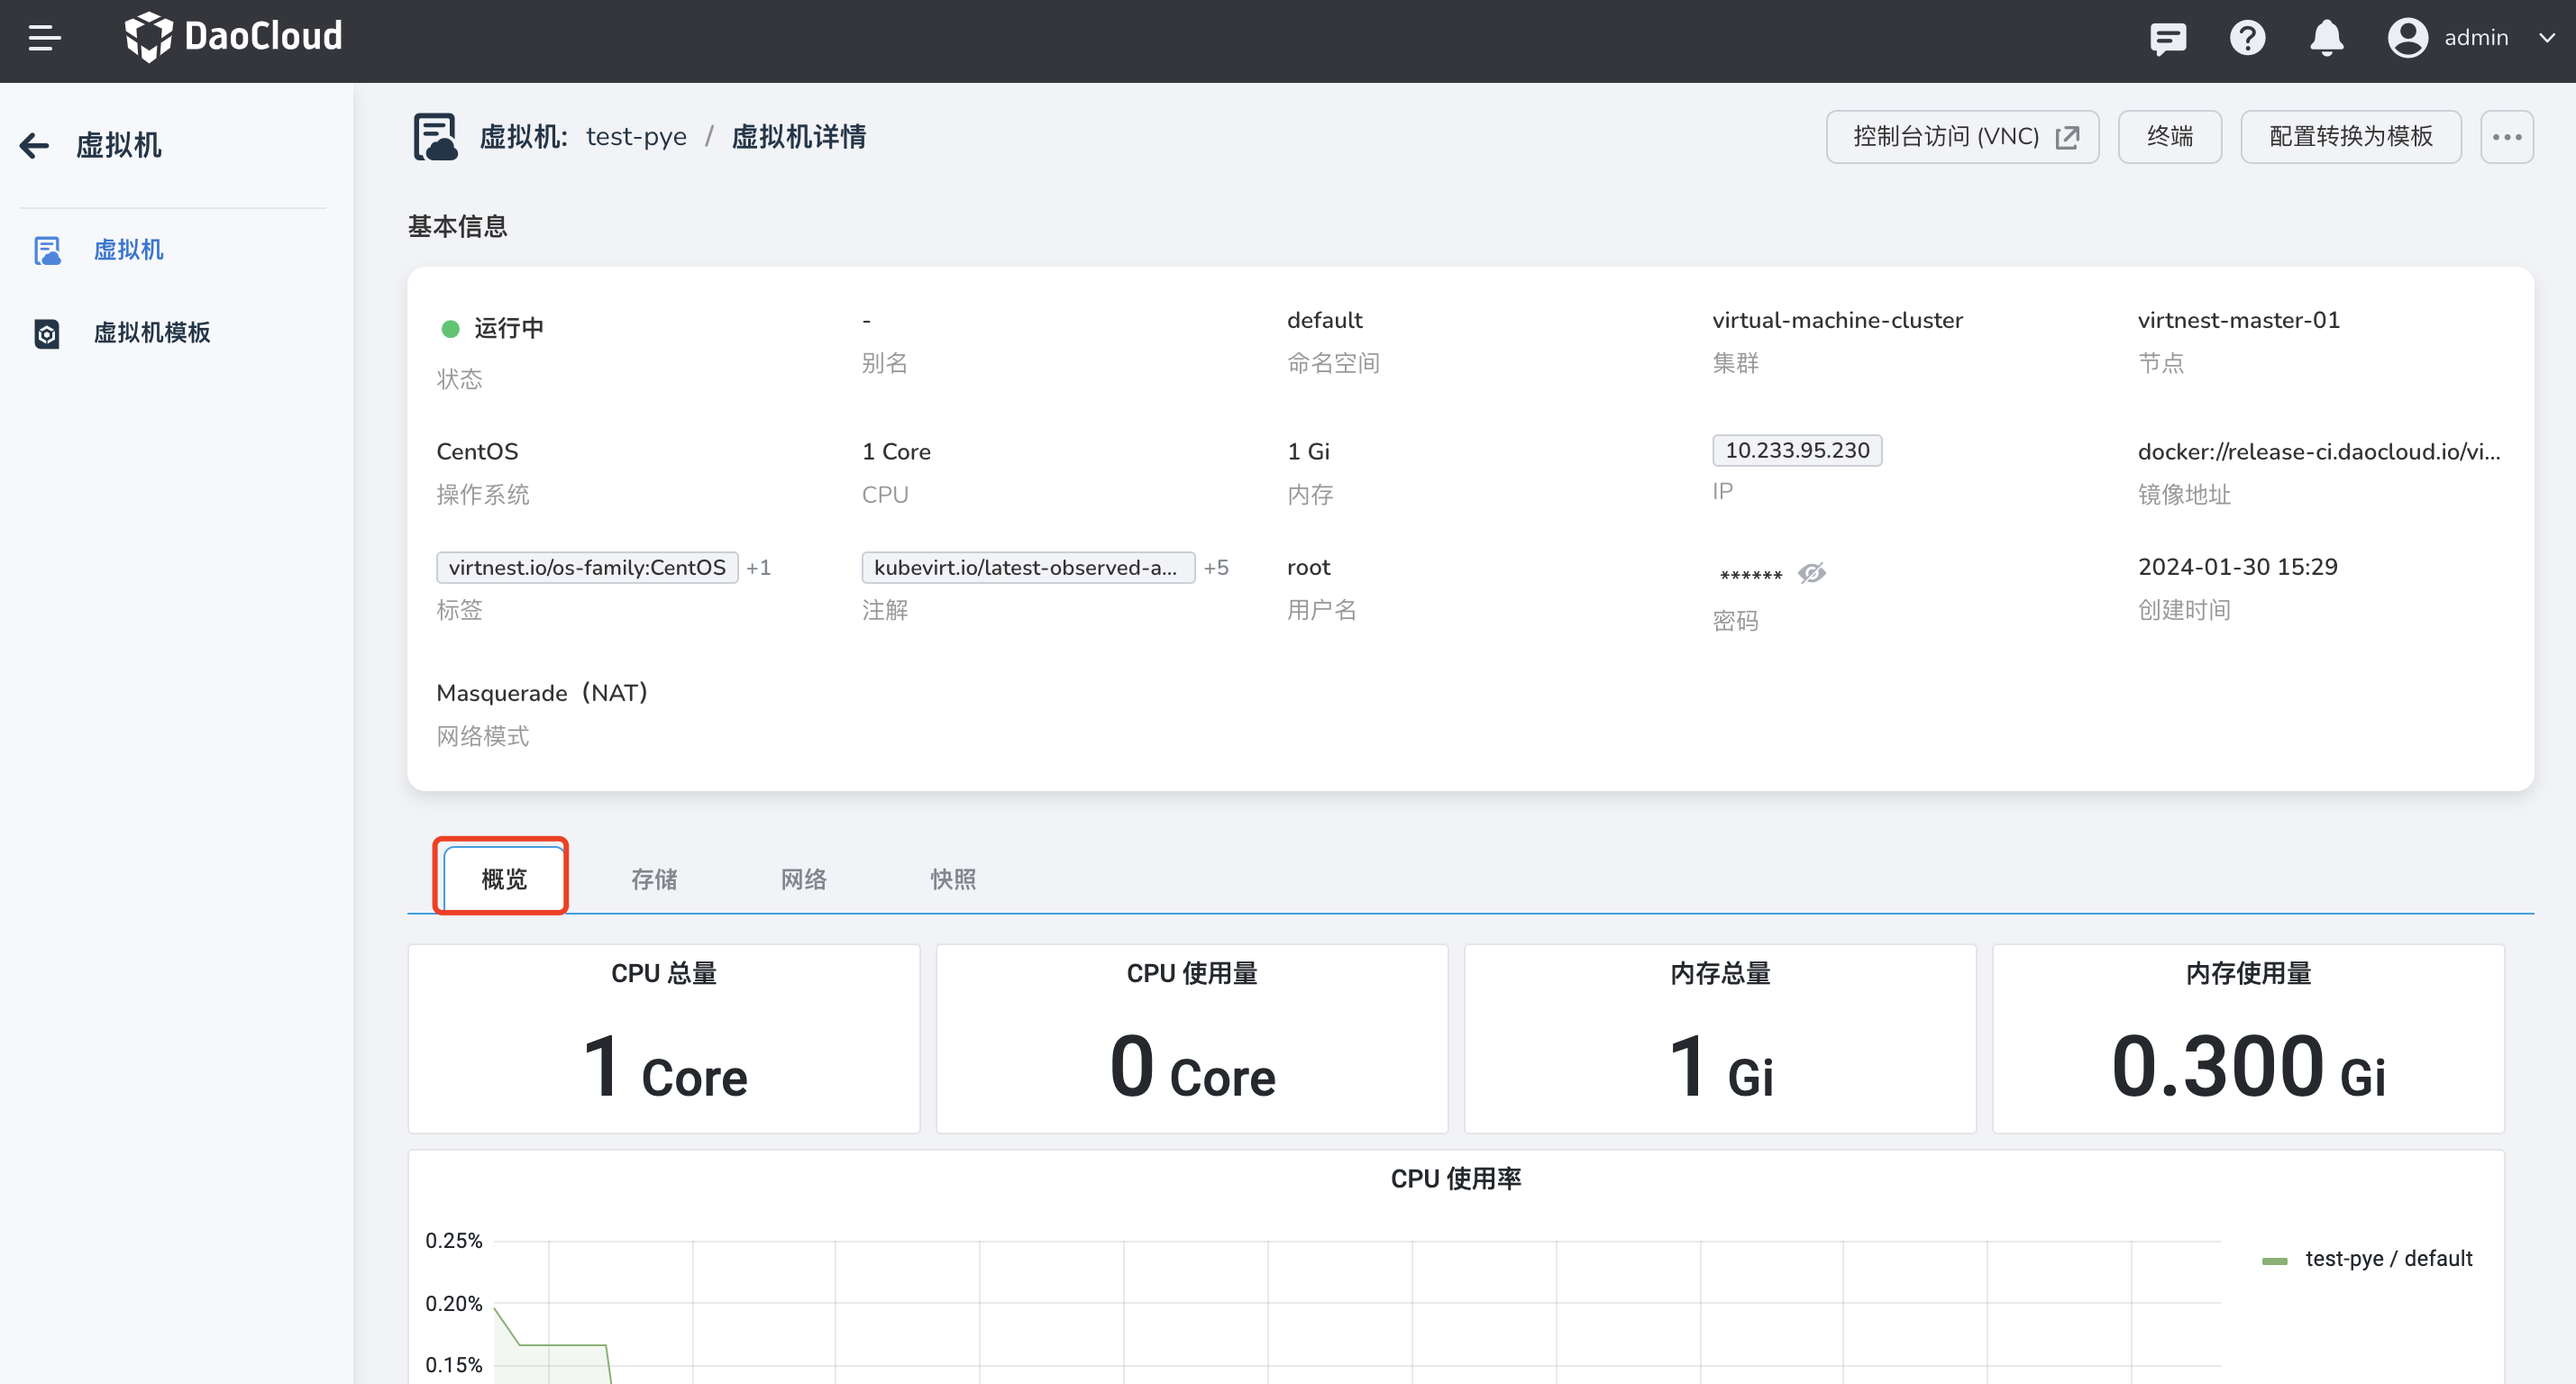2576x1384 pixels.
Task: Open the three-dots more actions menu
Action: 2506,137
